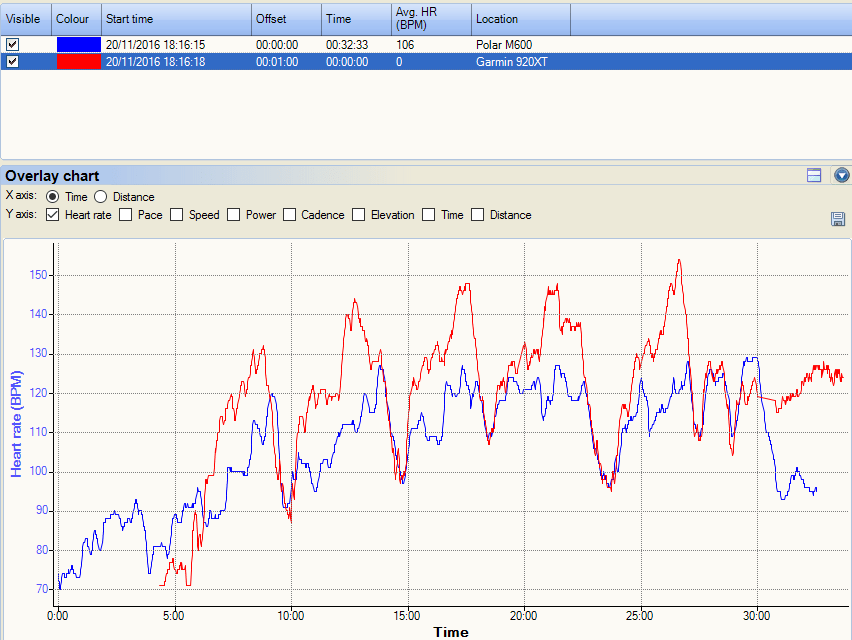Viewport: 852px width, 640px height.
Task: Click the blue colour swatch for Polar M600
Action: tap(76, 44)
